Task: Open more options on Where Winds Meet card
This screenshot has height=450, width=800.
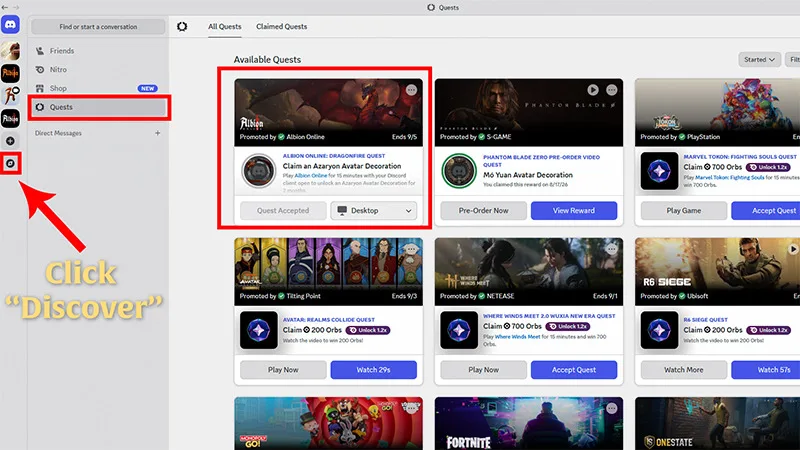Action: pos(612,249)
